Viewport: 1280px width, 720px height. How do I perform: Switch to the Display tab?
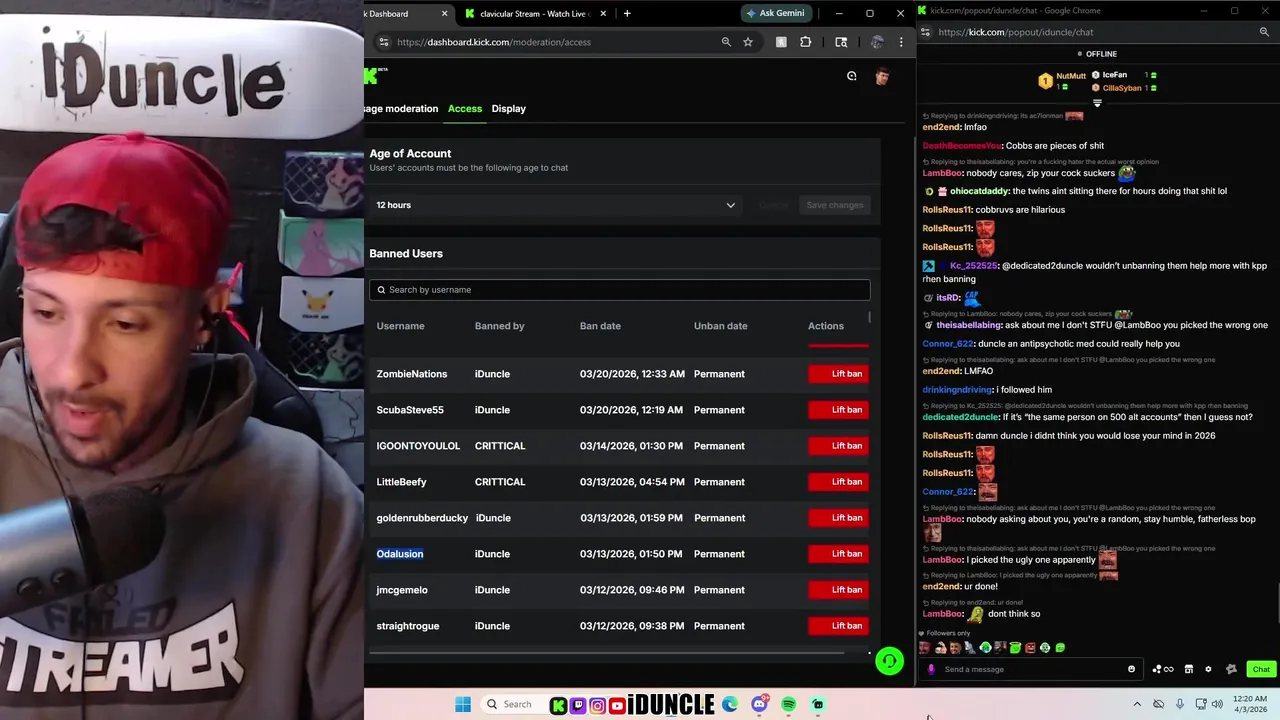508,108
